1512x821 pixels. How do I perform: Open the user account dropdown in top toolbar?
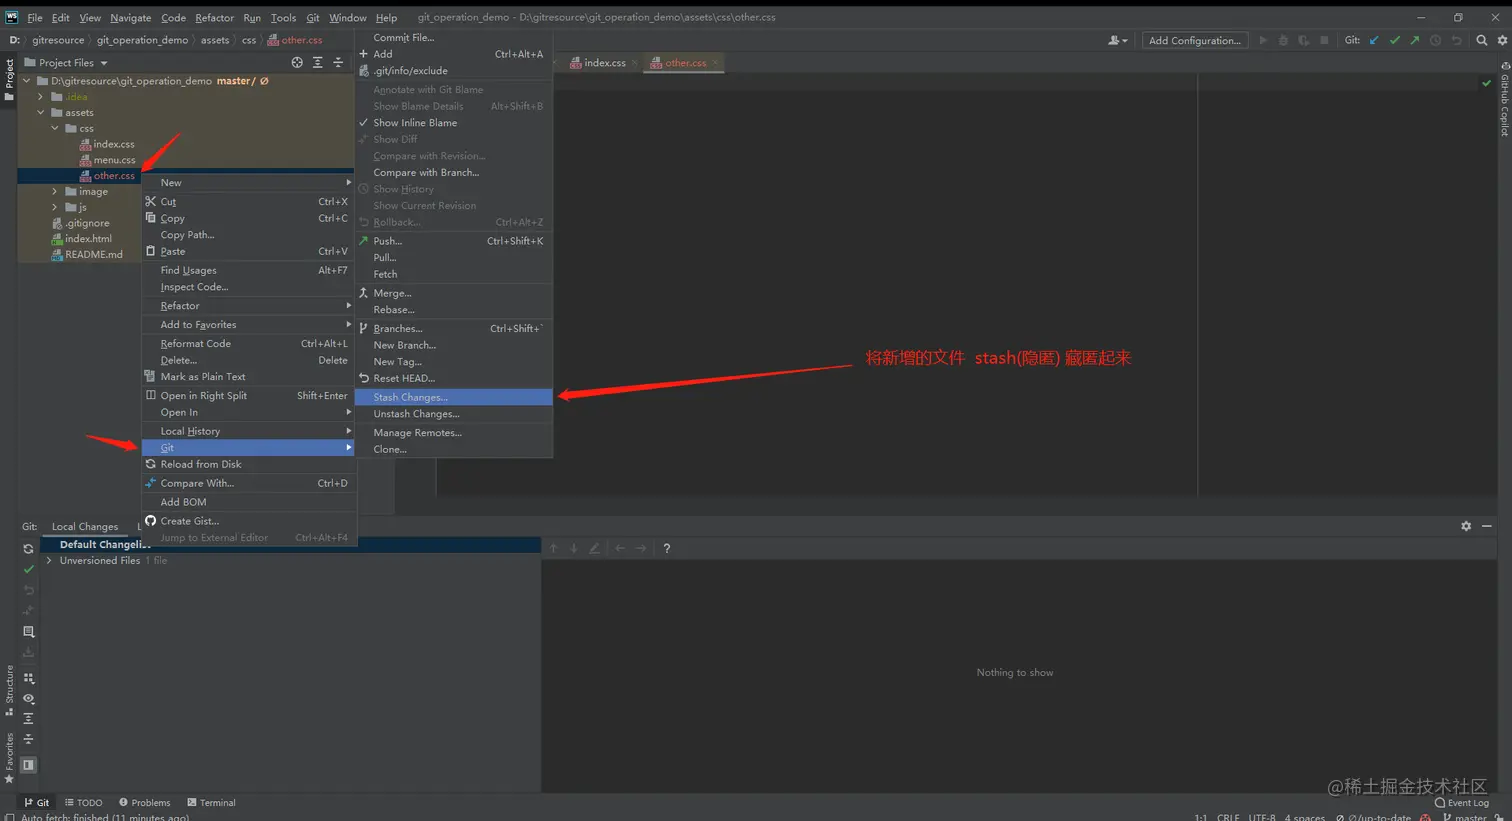1117,40
